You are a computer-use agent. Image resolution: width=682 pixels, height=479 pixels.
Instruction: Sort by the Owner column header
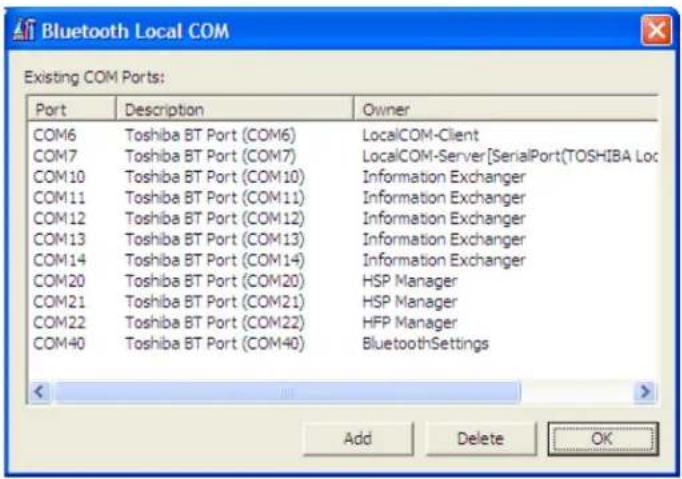(506, 109)
